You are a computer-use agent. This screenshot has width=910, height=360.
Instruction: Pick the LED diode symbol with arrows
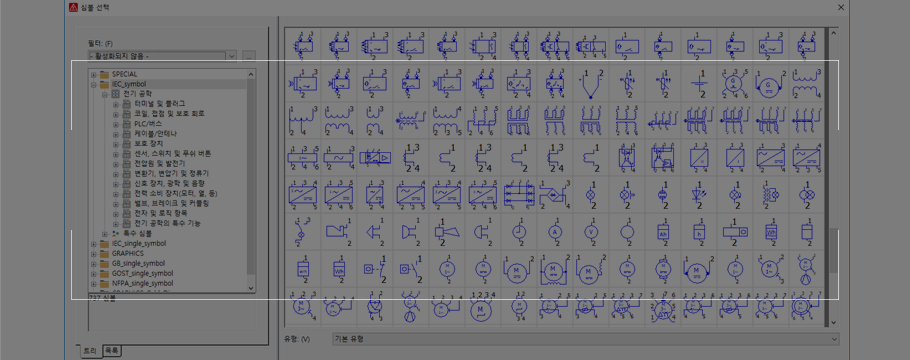[x=699, y=195]
